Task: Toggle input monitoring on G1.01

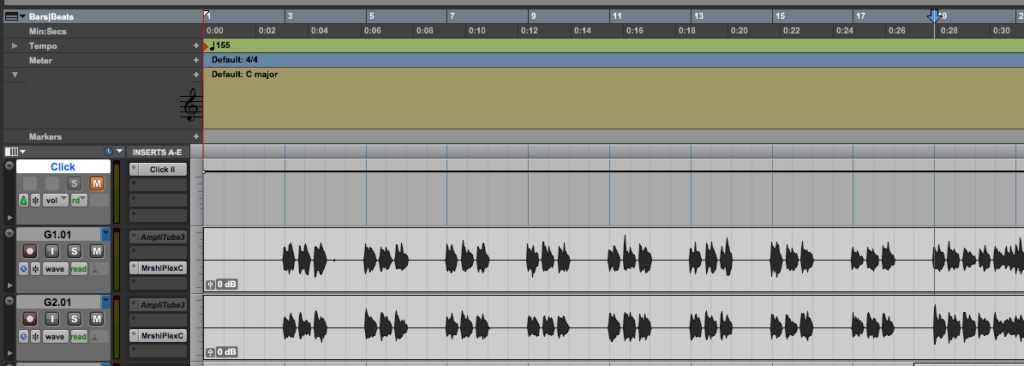Action: click(x=53, y=251)
